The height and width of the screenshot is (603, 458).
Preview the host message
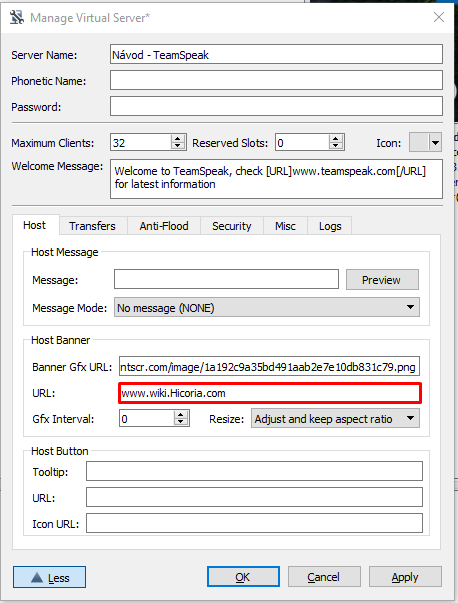(x=382, y=280)
